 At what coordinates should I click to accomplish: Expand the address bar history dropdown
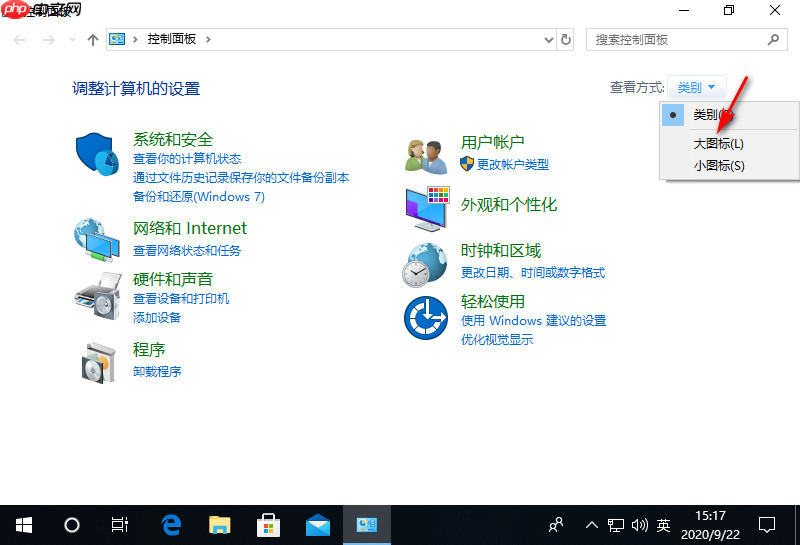click(x=548, y=40)
